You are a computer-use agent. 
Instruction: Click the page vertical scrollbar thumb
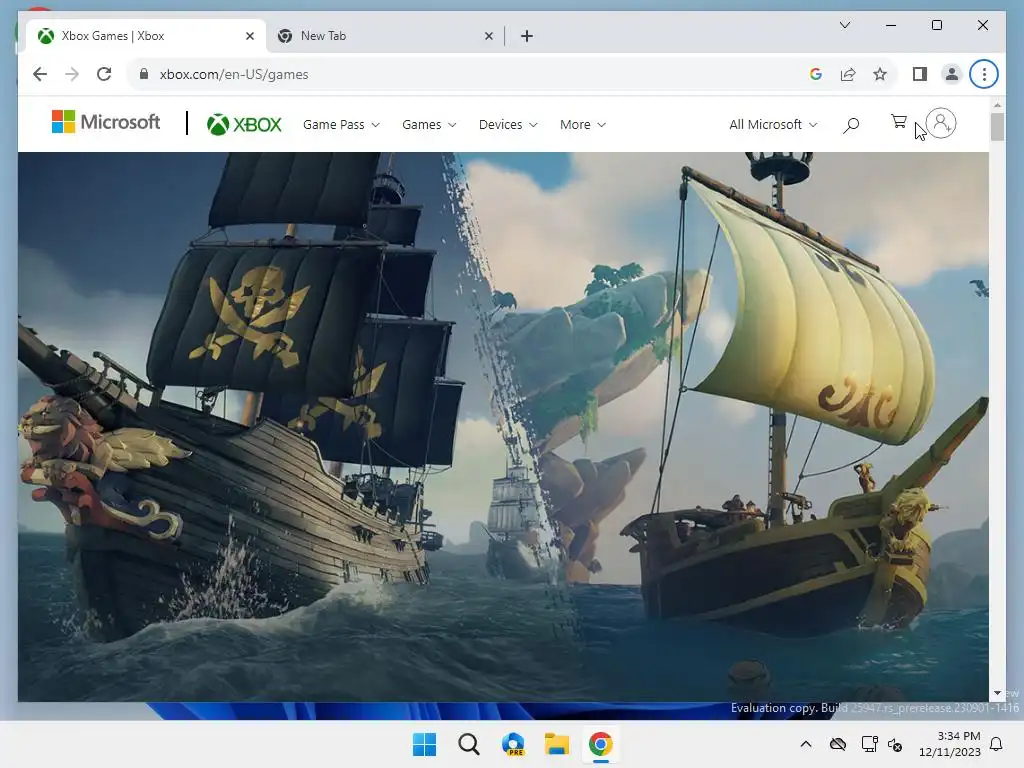997,127
